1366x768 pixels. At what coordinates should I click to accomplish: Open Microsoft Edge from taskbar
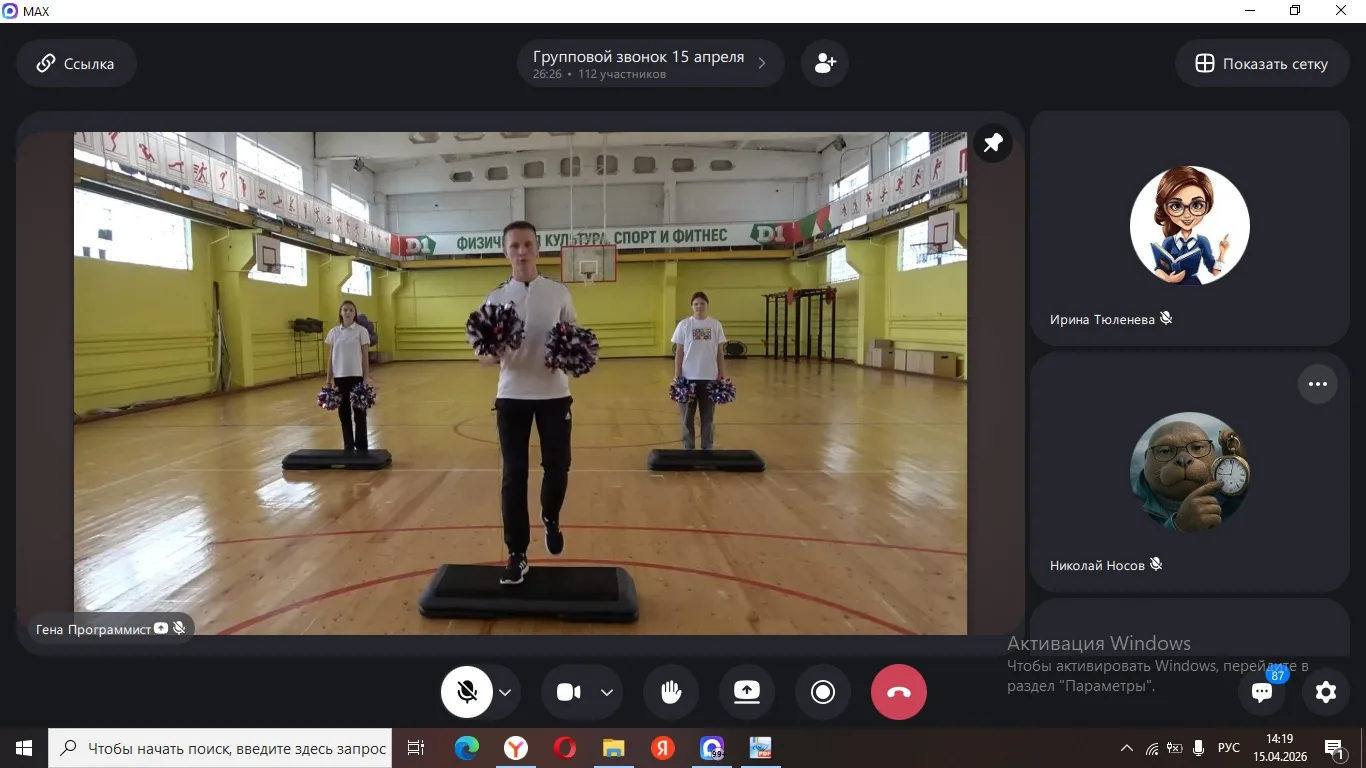click(467, 748)
